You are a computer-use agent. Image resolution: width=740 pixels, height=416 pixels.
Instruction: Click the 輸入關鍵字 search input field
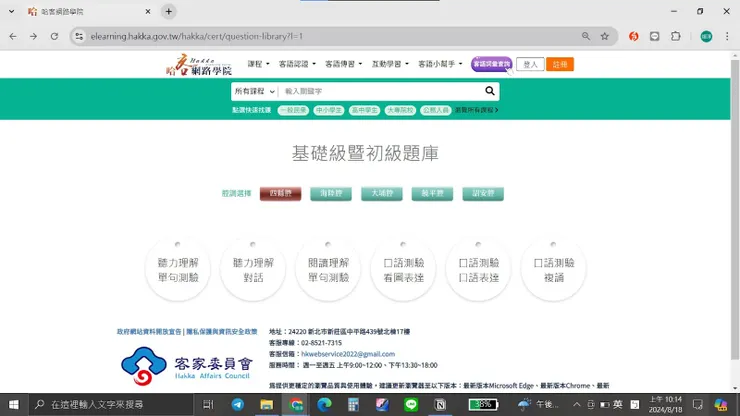pos(380,91)
